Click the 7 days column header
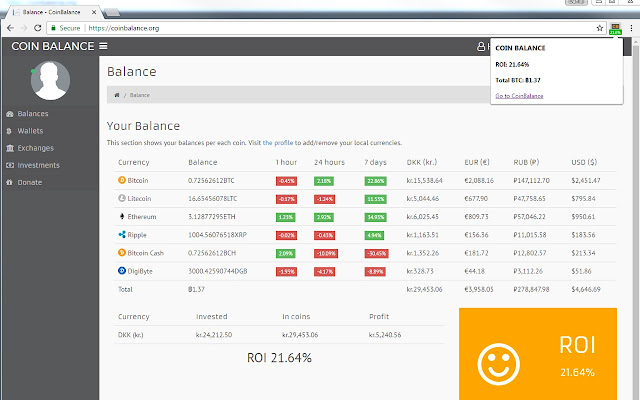Image resolution: width=640 pixels, height=400 pixels. (x=376, y=162)
